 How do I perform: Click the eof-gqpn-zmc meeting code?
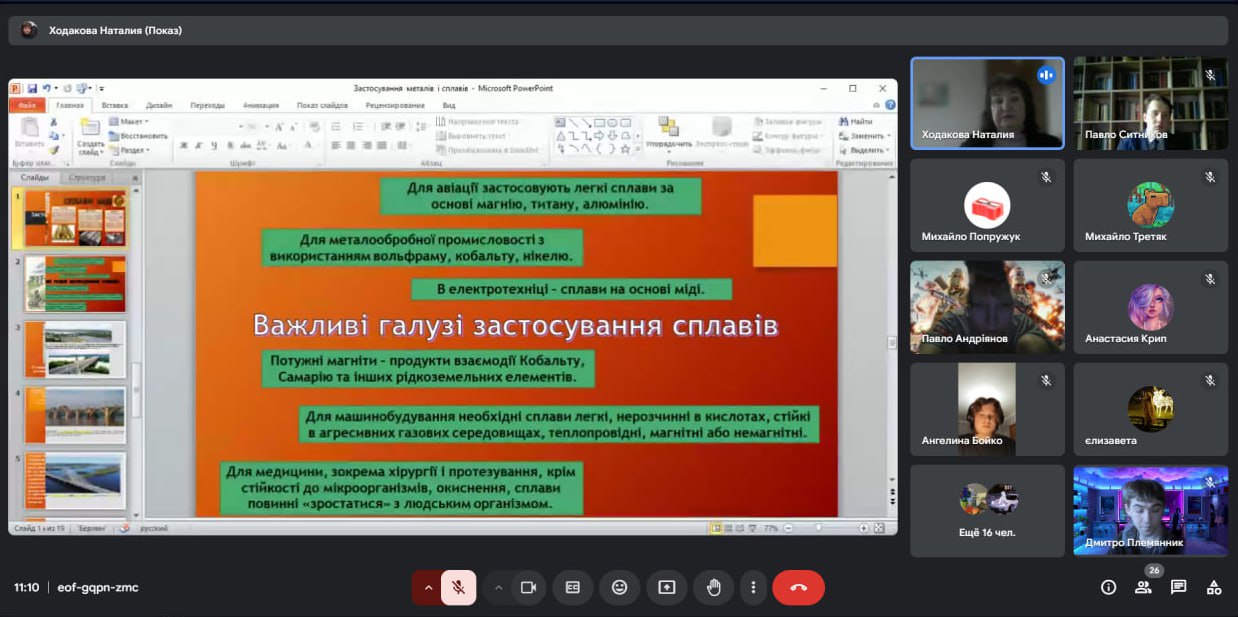tap(97, 588)
